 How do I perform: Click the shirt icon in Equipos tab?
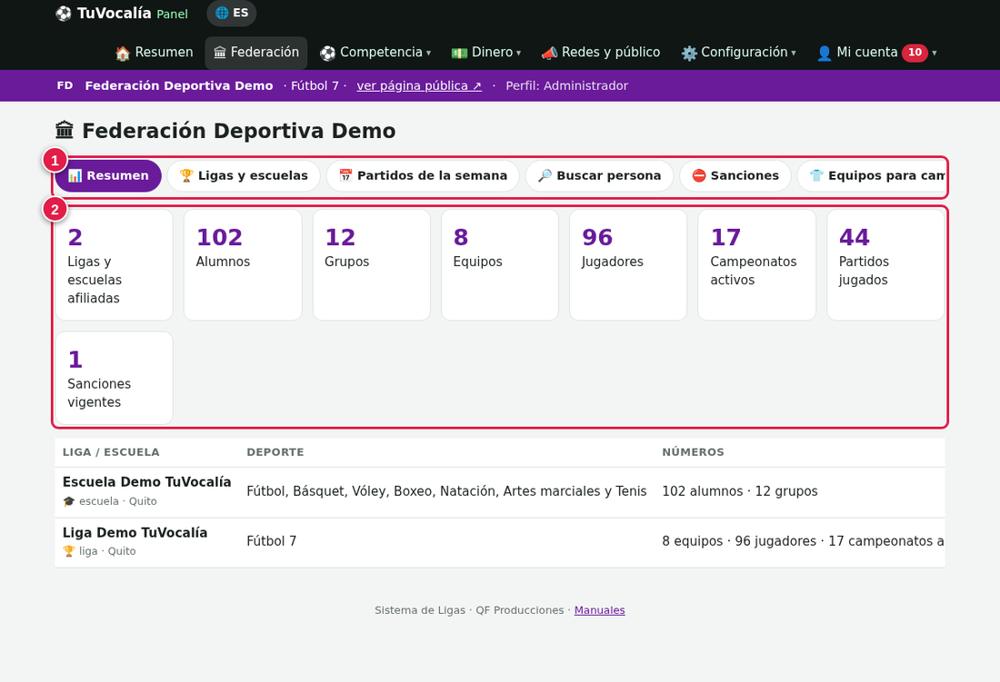[x=816, y=175]
